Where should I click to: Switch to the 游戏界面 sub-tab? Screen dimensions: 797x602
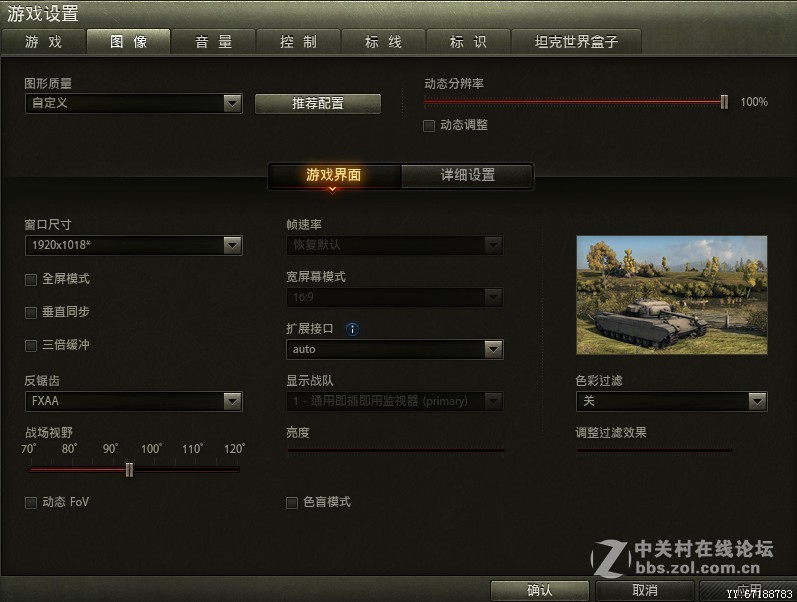[x=334, y=175]
